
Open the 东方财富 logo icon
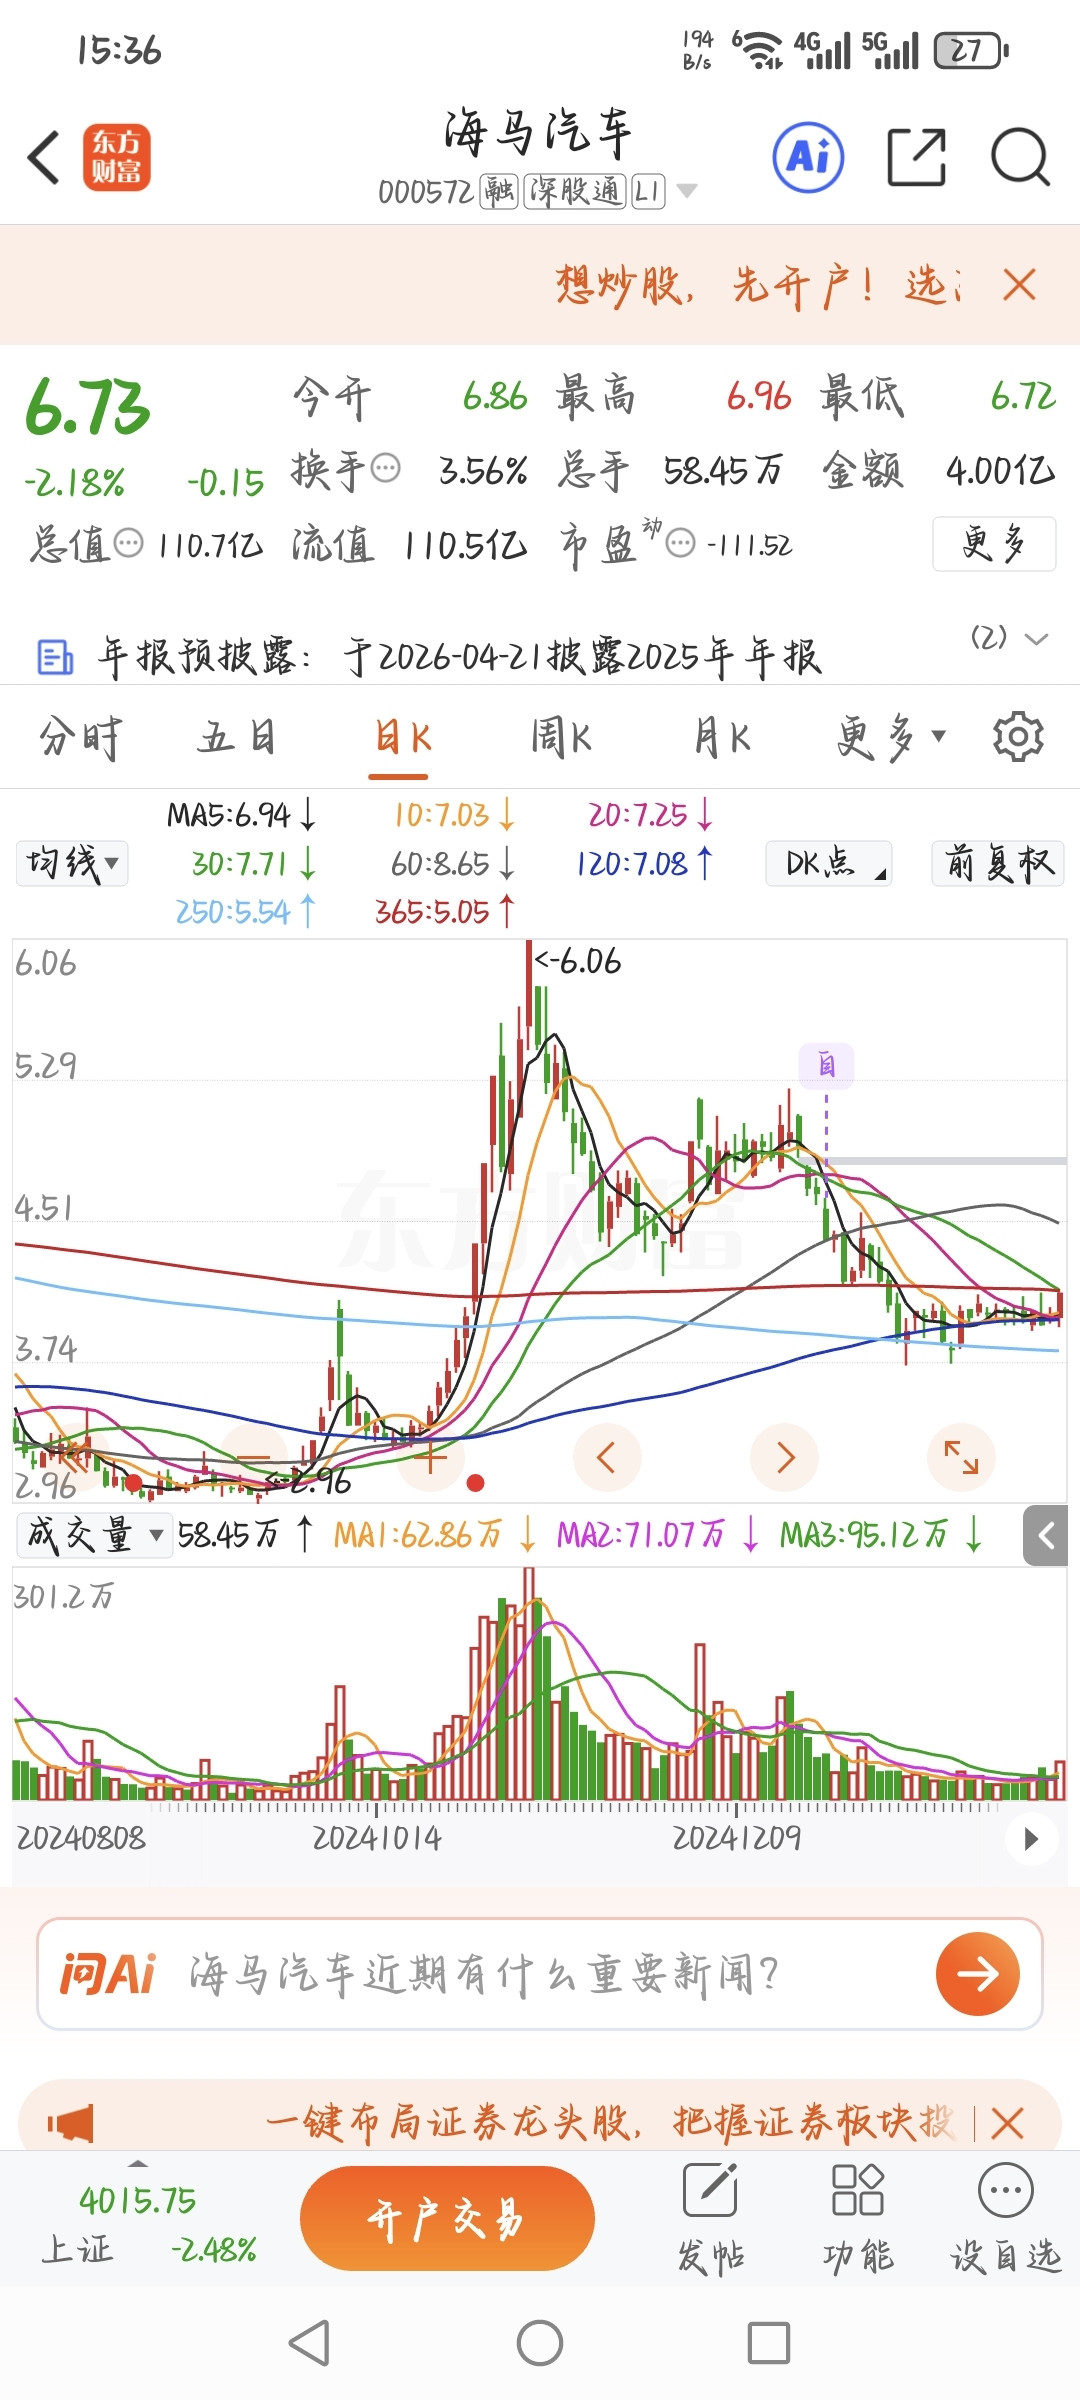click(117, 157)
